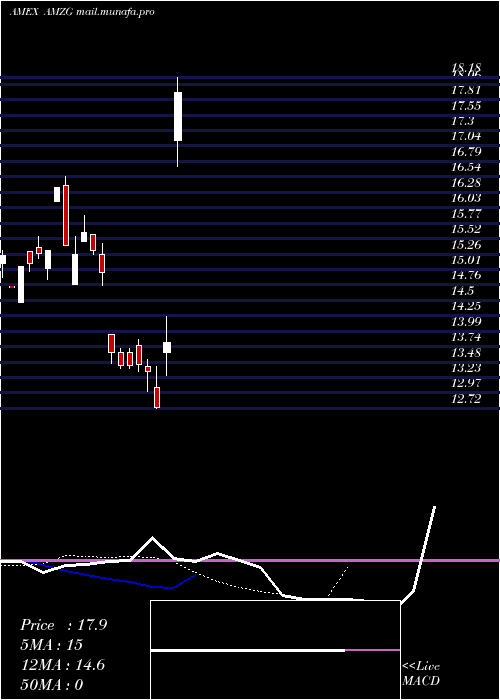Click the 17.3 price axis label
500x700 pixels.
point(462,121)
